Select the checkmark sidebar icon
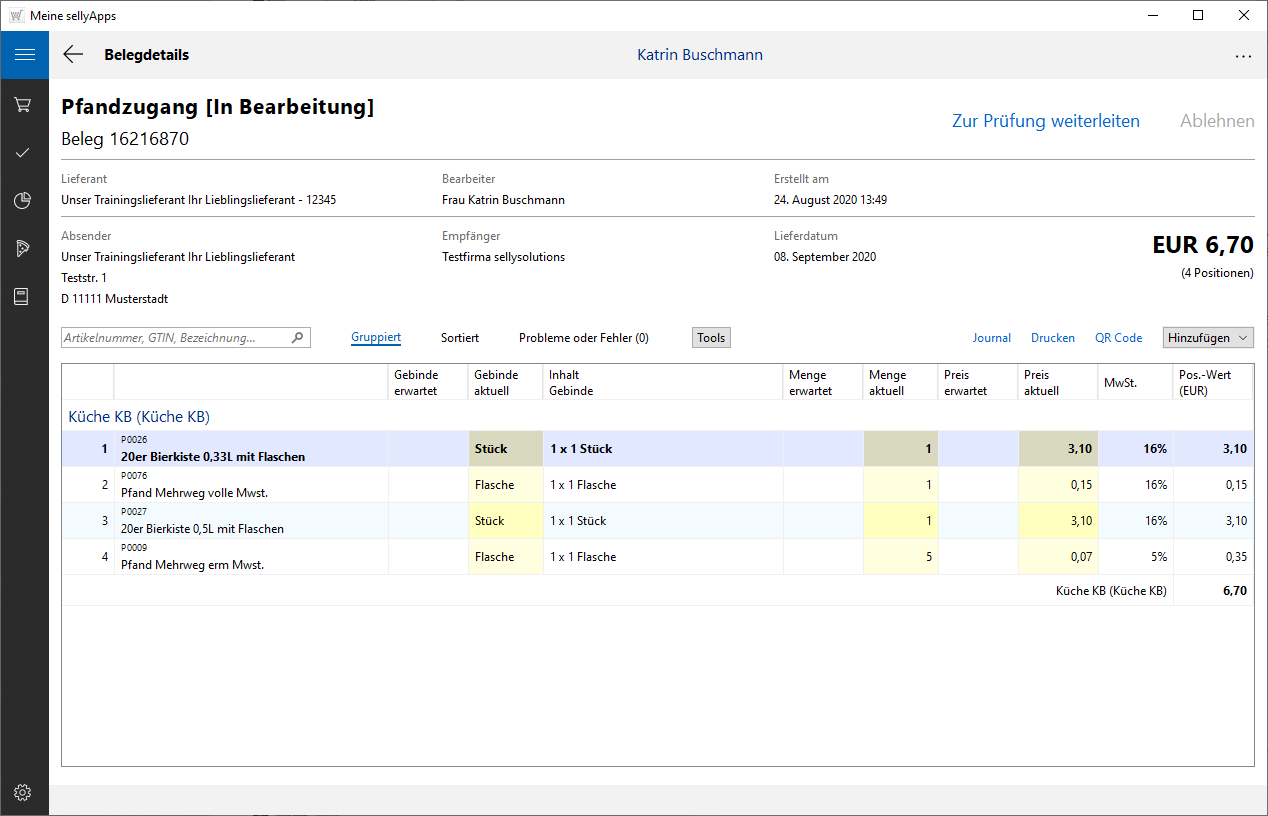This screenshot has height=816, width=1268. coord(23,152)
